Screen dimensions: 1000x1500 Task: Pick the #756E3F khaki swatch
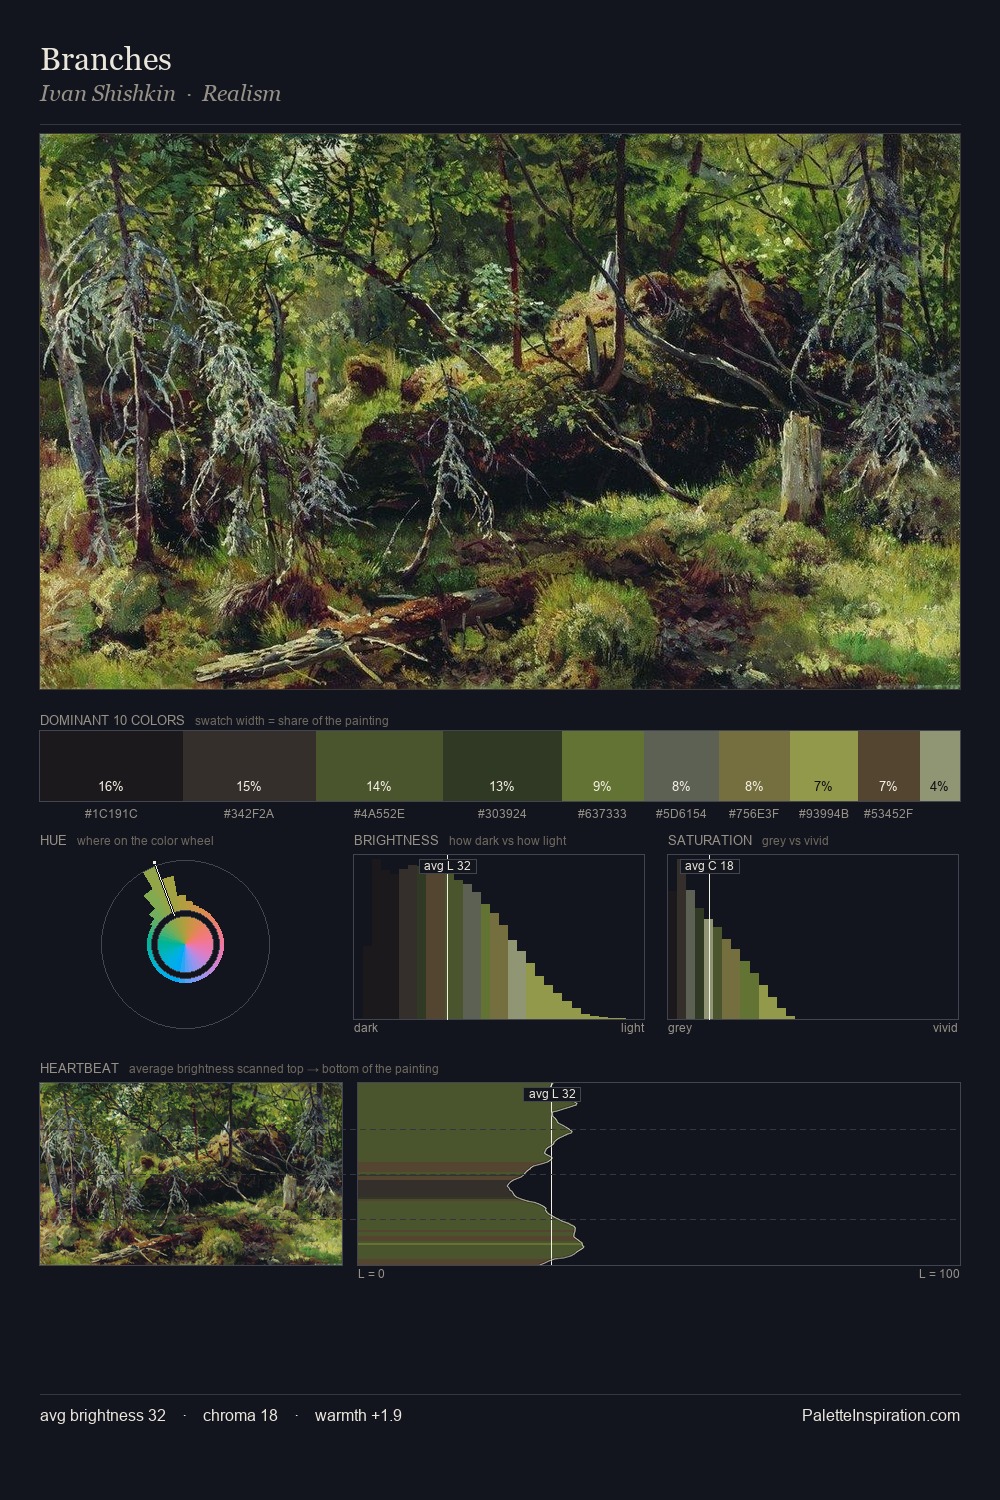754,766
